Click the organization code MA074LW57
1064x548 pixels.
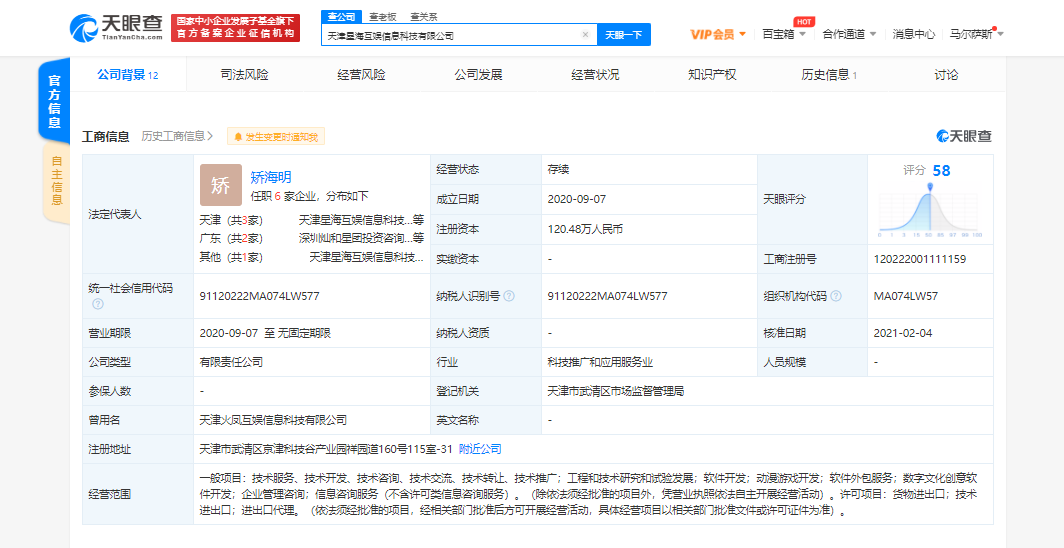(x=906, y=296)
